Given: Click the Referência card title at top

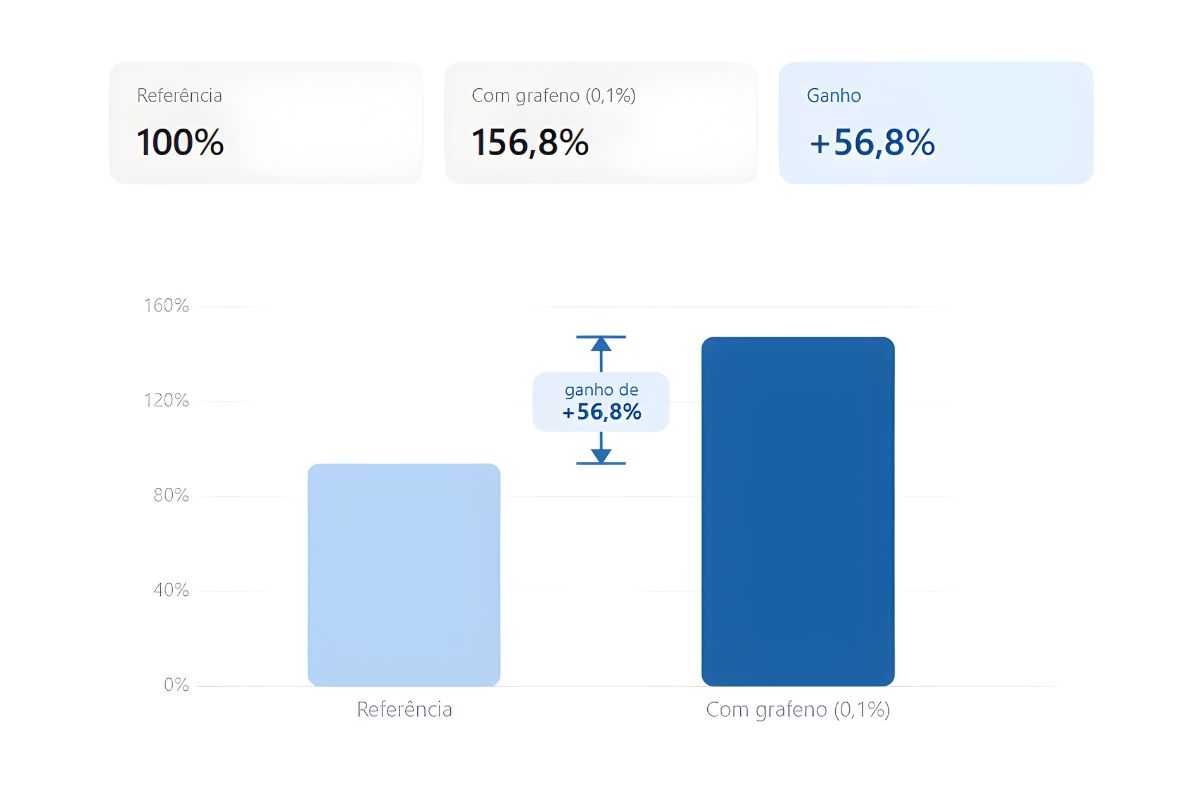Looking at the screenshot, I should [x=180, y=96].
